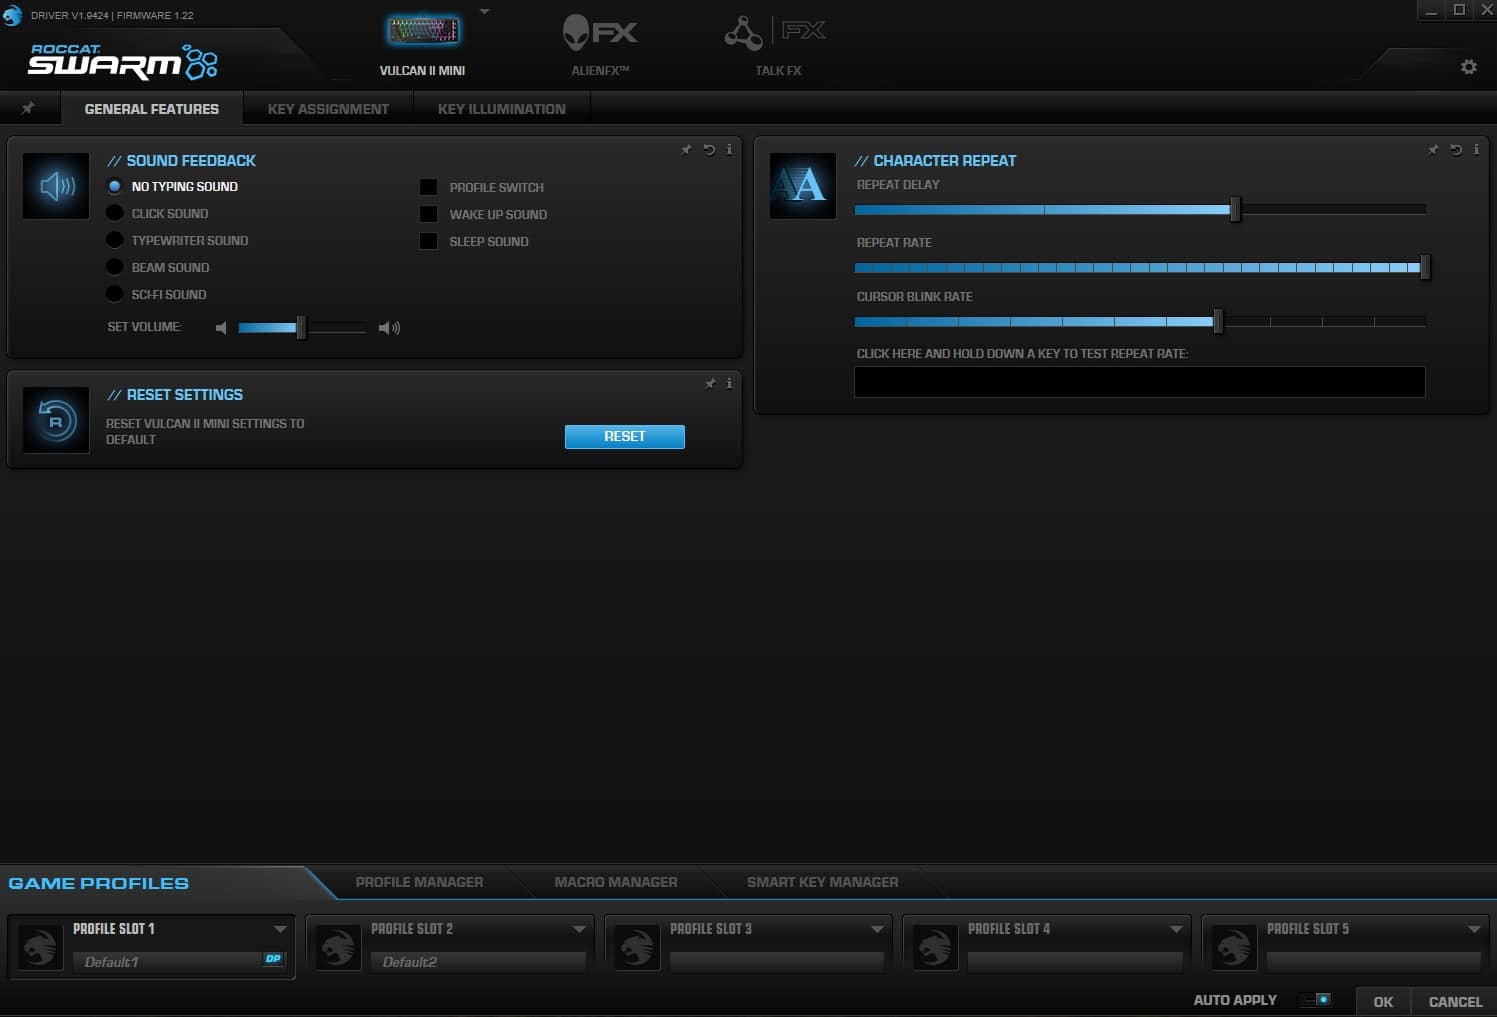Viewport: 1497px width, 1017px height.
Task: Pin the Reset Settings panel
Action: [710, 384]
